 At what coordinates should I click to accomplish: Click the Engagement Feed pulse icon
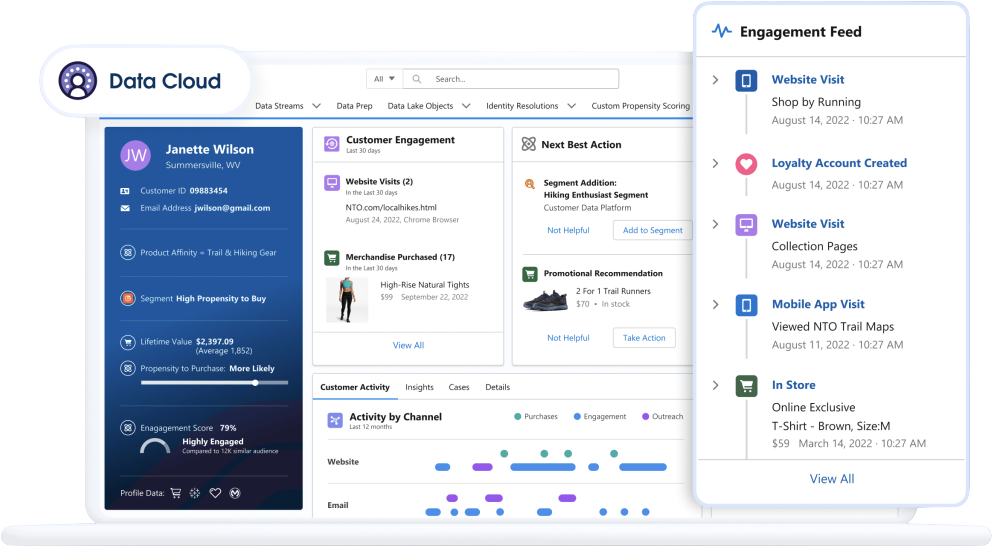(722, 31)
